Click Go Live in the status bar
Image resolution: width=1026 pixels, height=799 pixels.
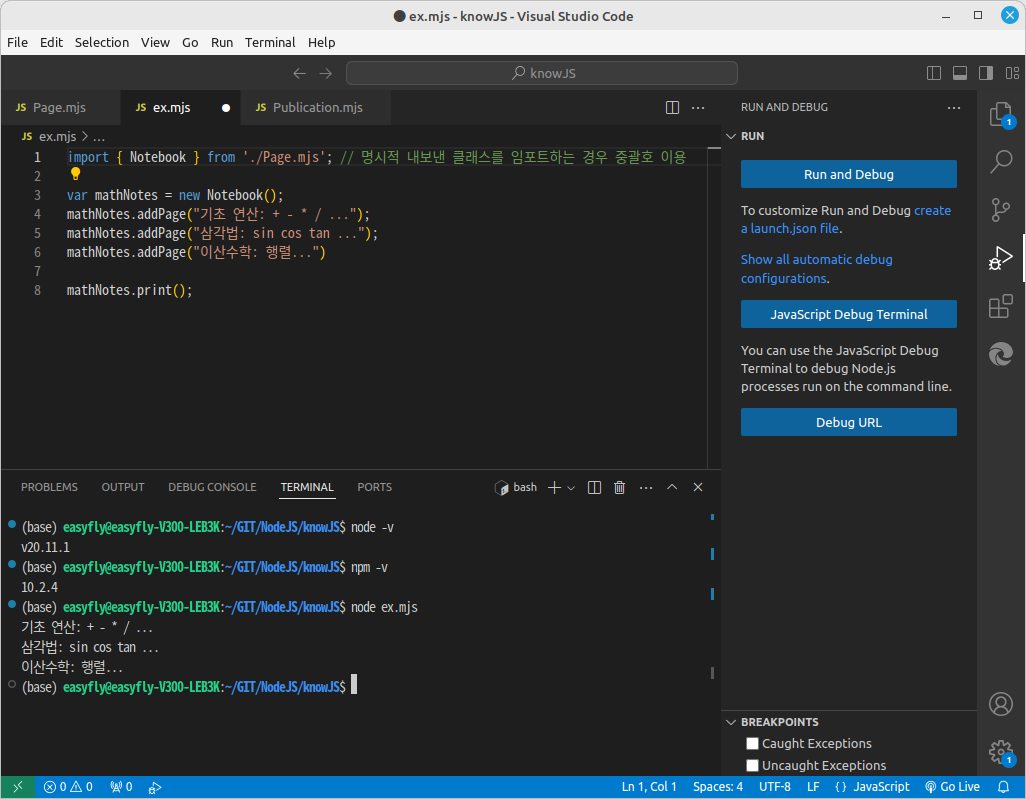(x=952, y=787)
